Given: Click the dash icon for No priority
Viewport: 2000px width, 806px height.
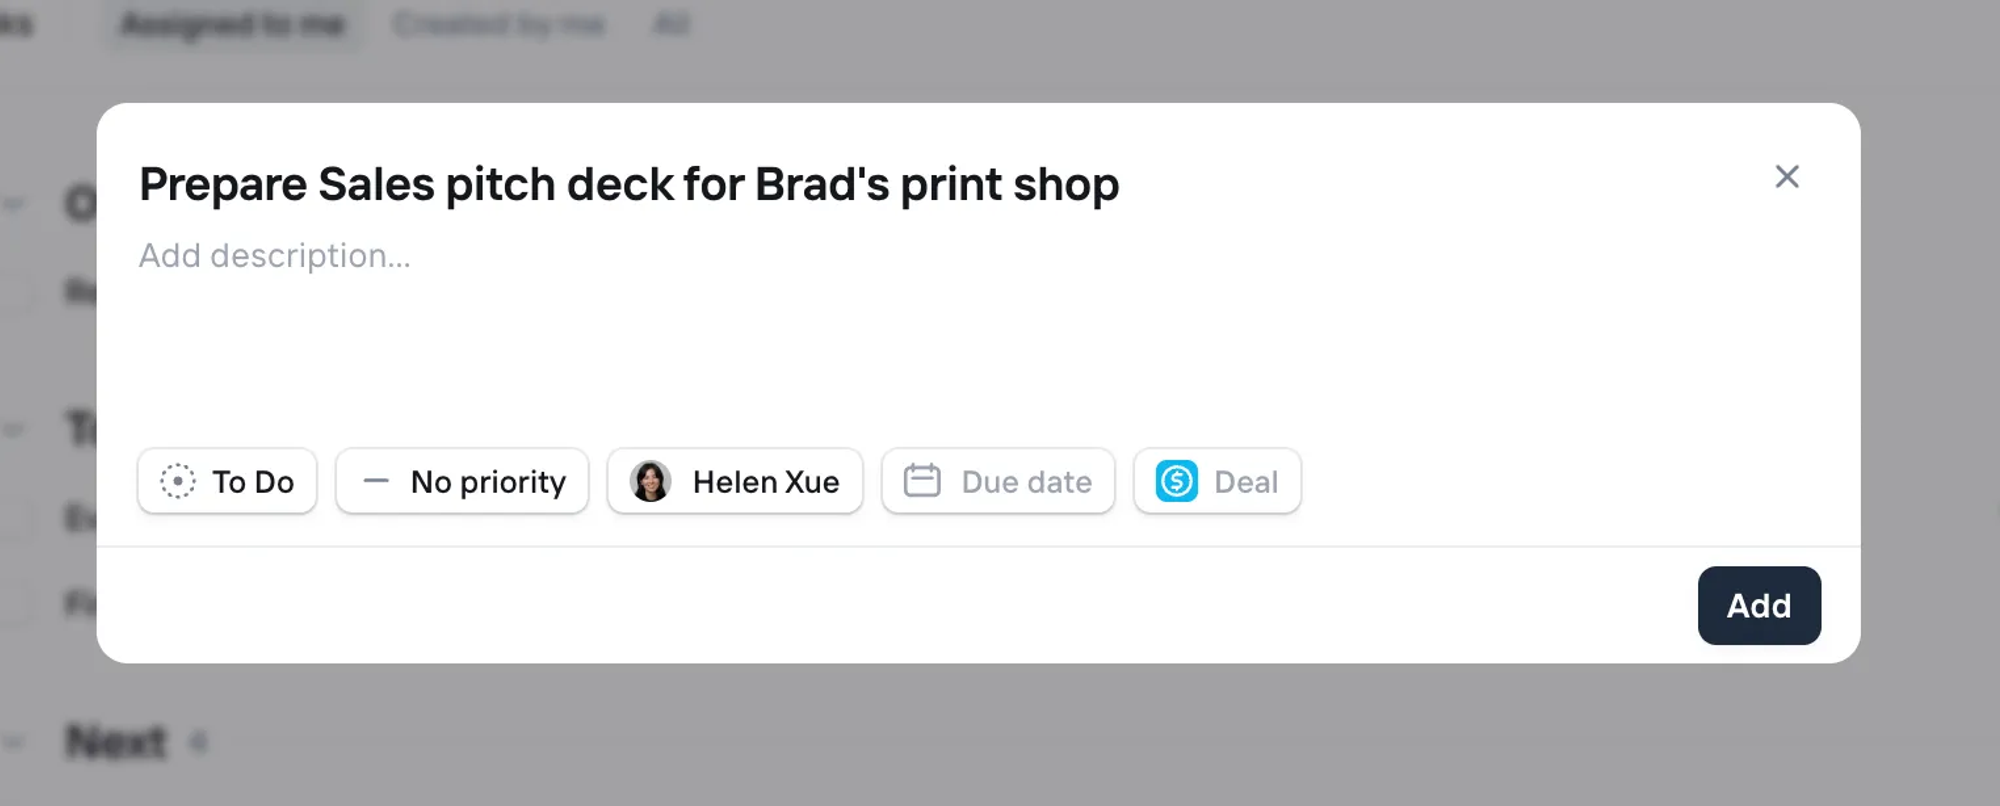Looking at the screenshot, I should click(376, 481).
